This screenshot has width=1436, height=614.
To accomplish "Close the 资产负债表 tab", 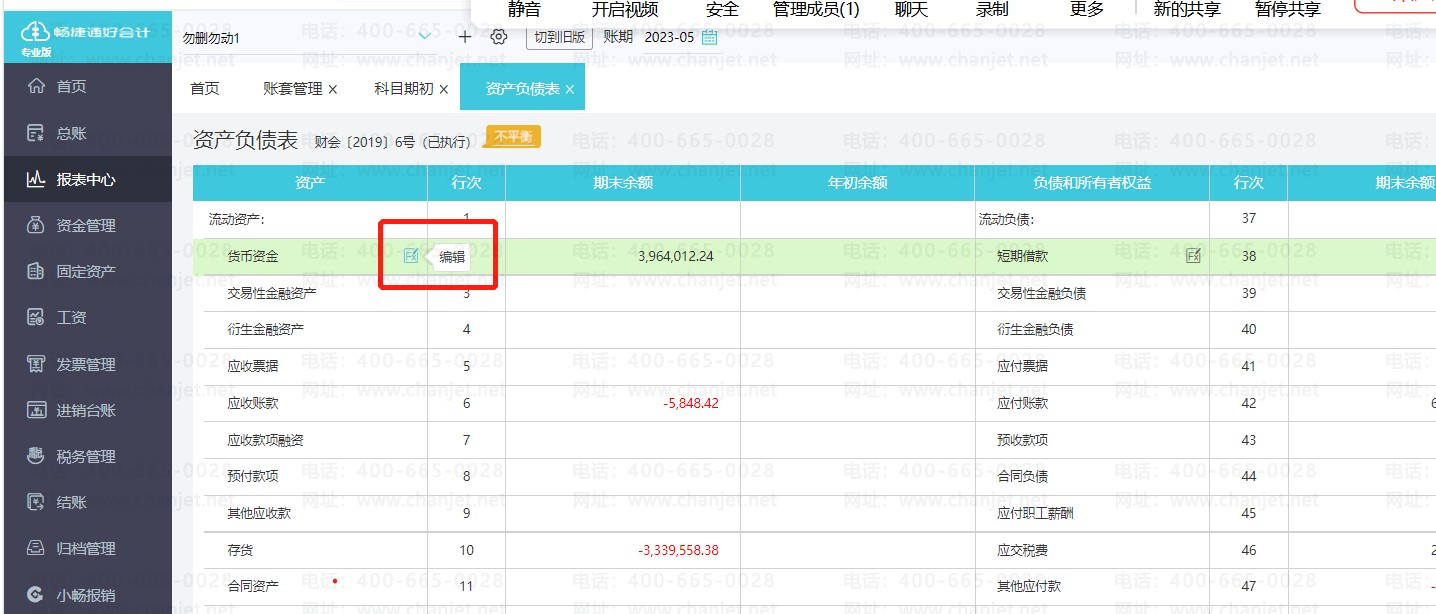I will coord(570,90).
